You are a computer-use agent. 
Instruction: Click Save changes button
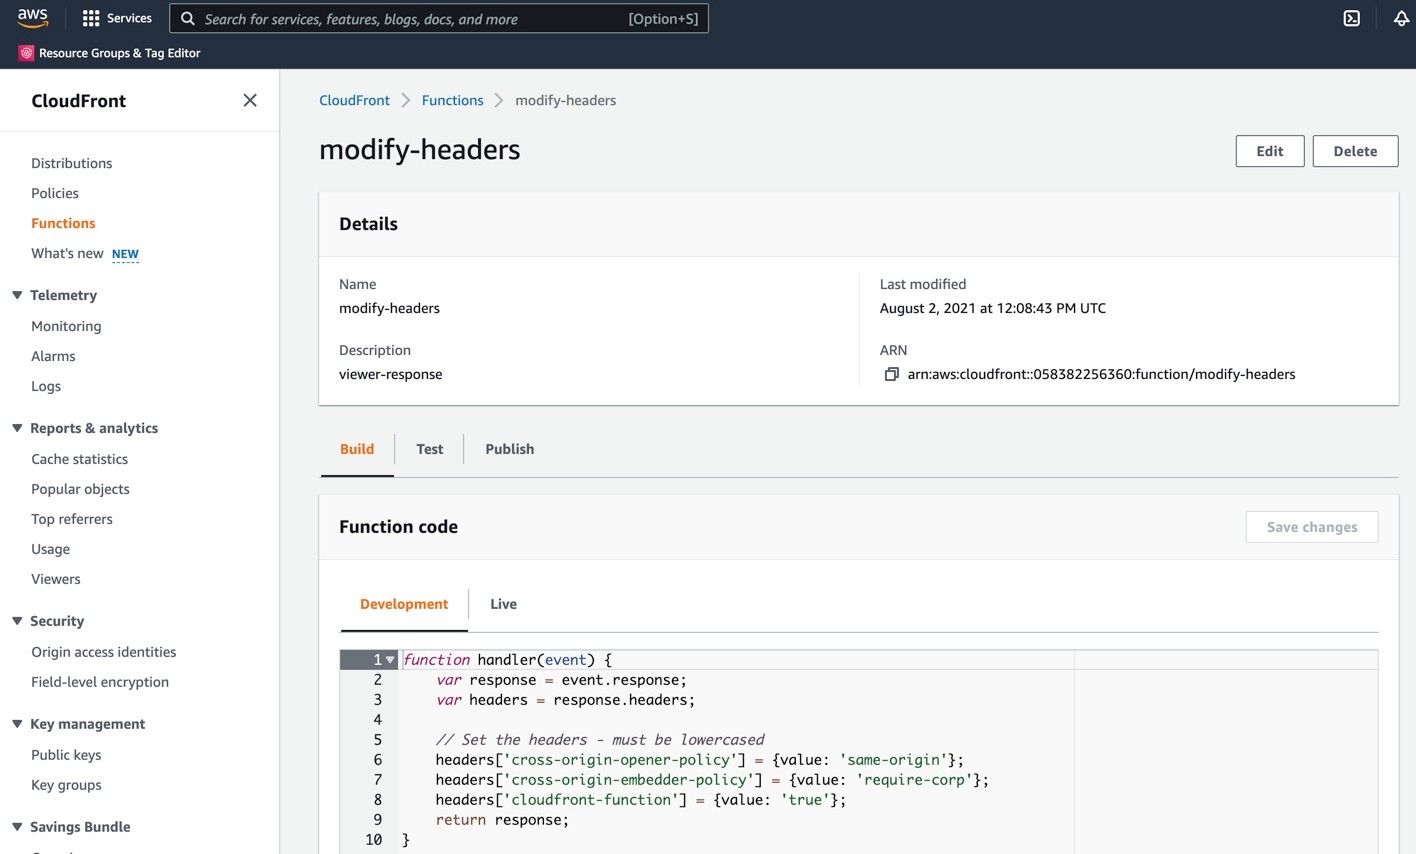point(1312,527)
